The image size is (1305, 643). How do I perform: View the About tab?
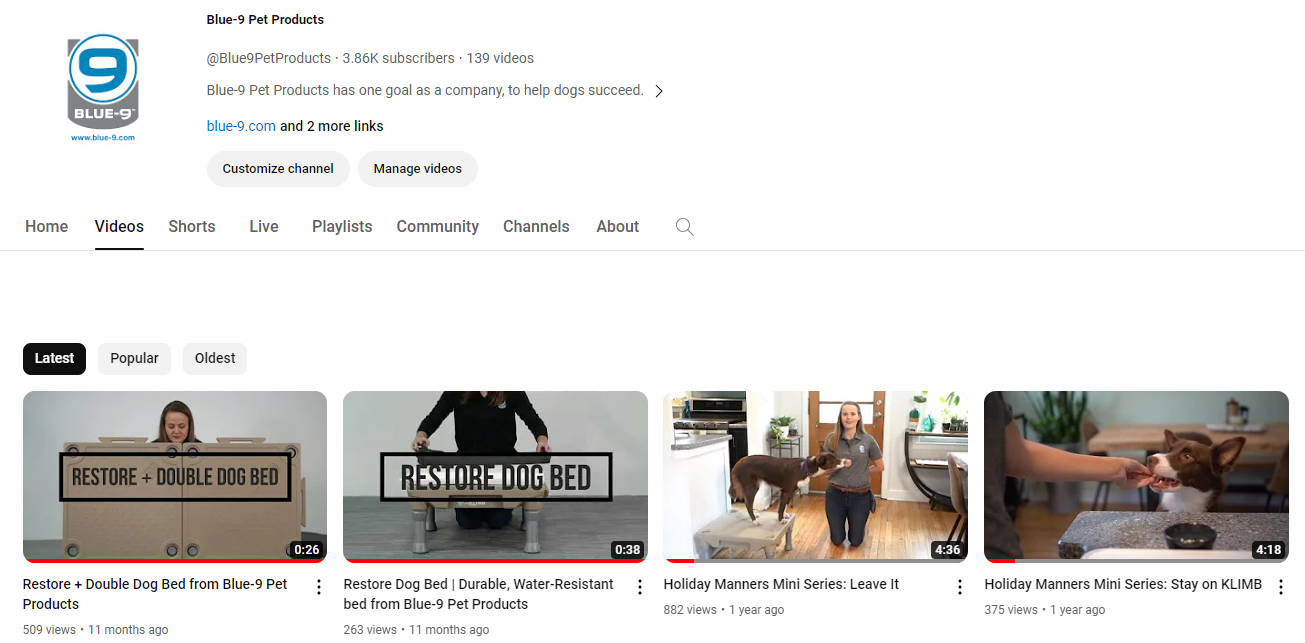[x=618, y=226]
